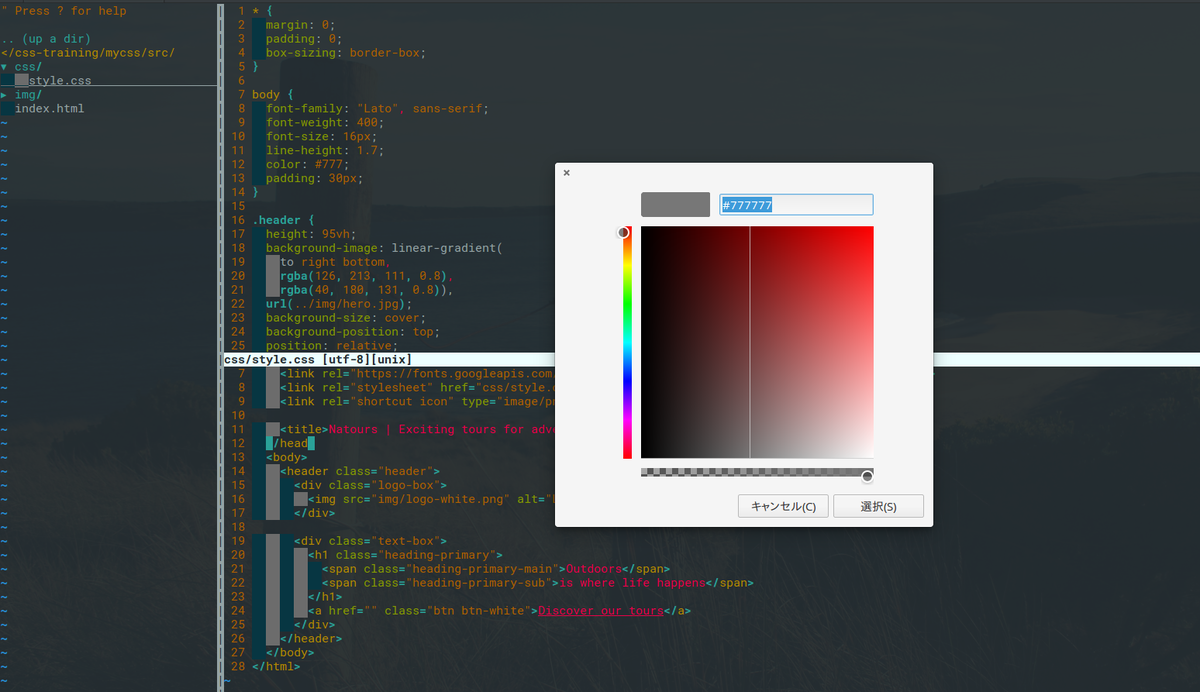This screenshot has width=1200, height=692.
Task: Click the css/style.css [utf-8][unix] status line
Action: click(x=317, y=360)
